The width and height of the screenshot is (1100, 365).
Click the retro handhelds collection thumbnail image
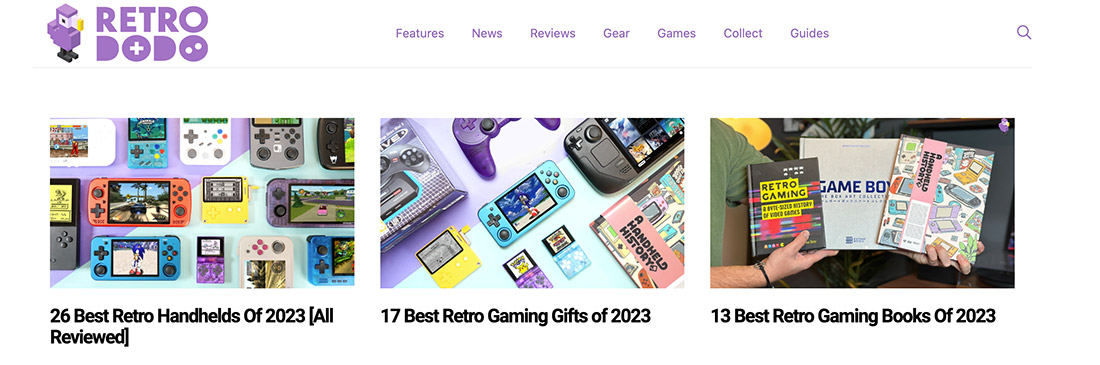[x=202, y=203]
